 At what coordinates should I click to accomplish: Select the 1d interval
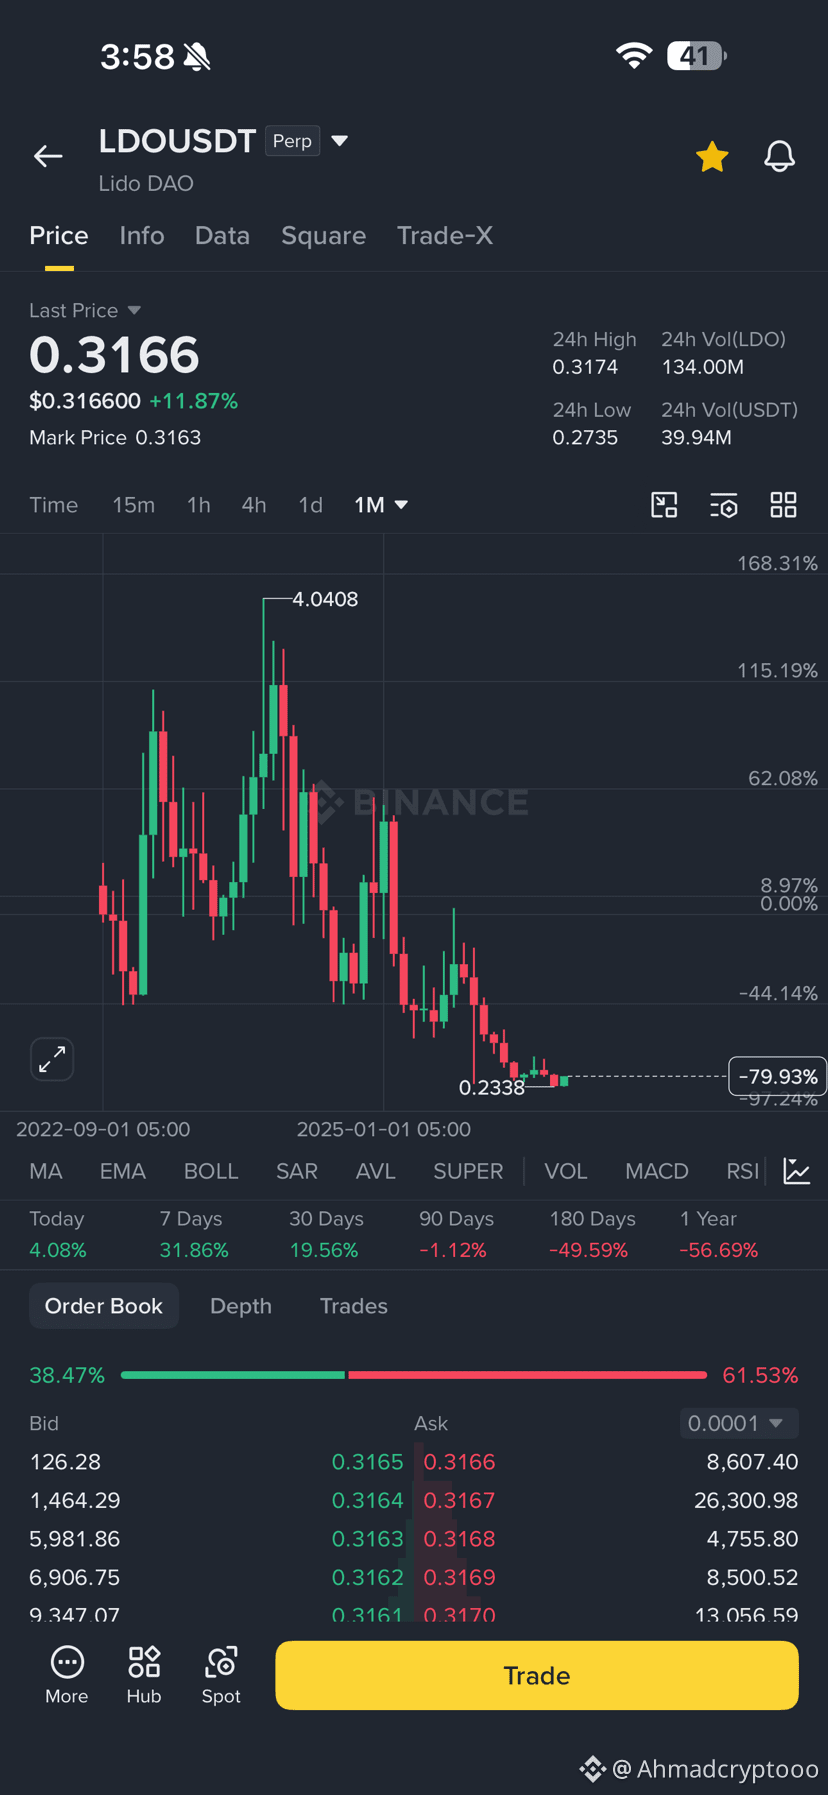(311, 505)
